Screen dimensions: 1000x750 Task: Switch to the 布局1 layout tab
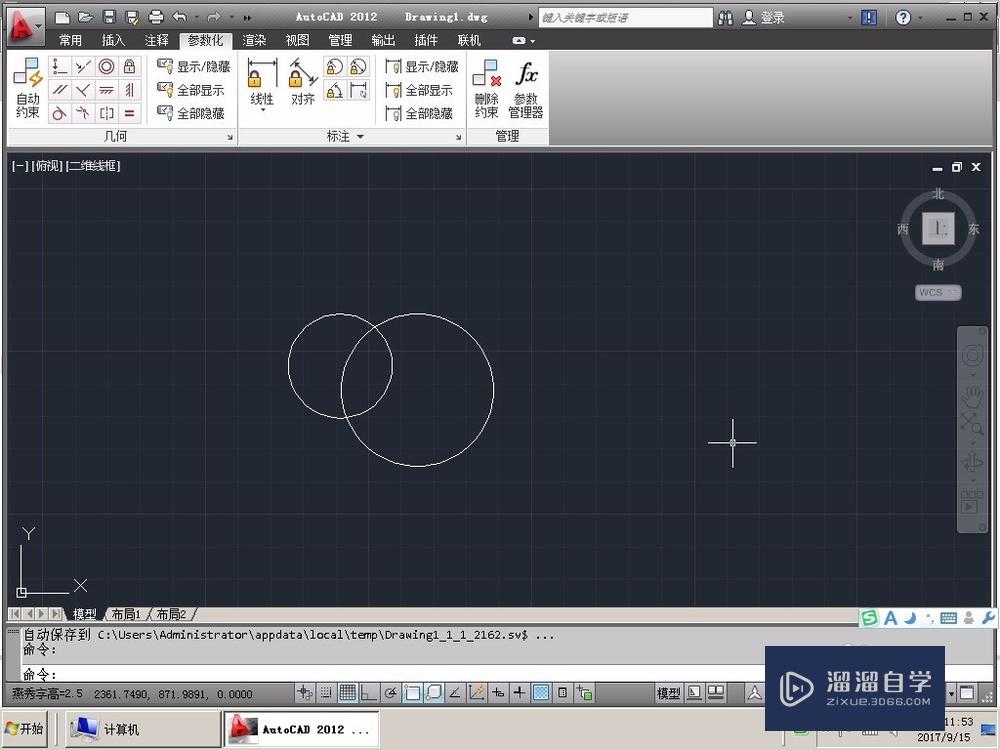point(125,614)
